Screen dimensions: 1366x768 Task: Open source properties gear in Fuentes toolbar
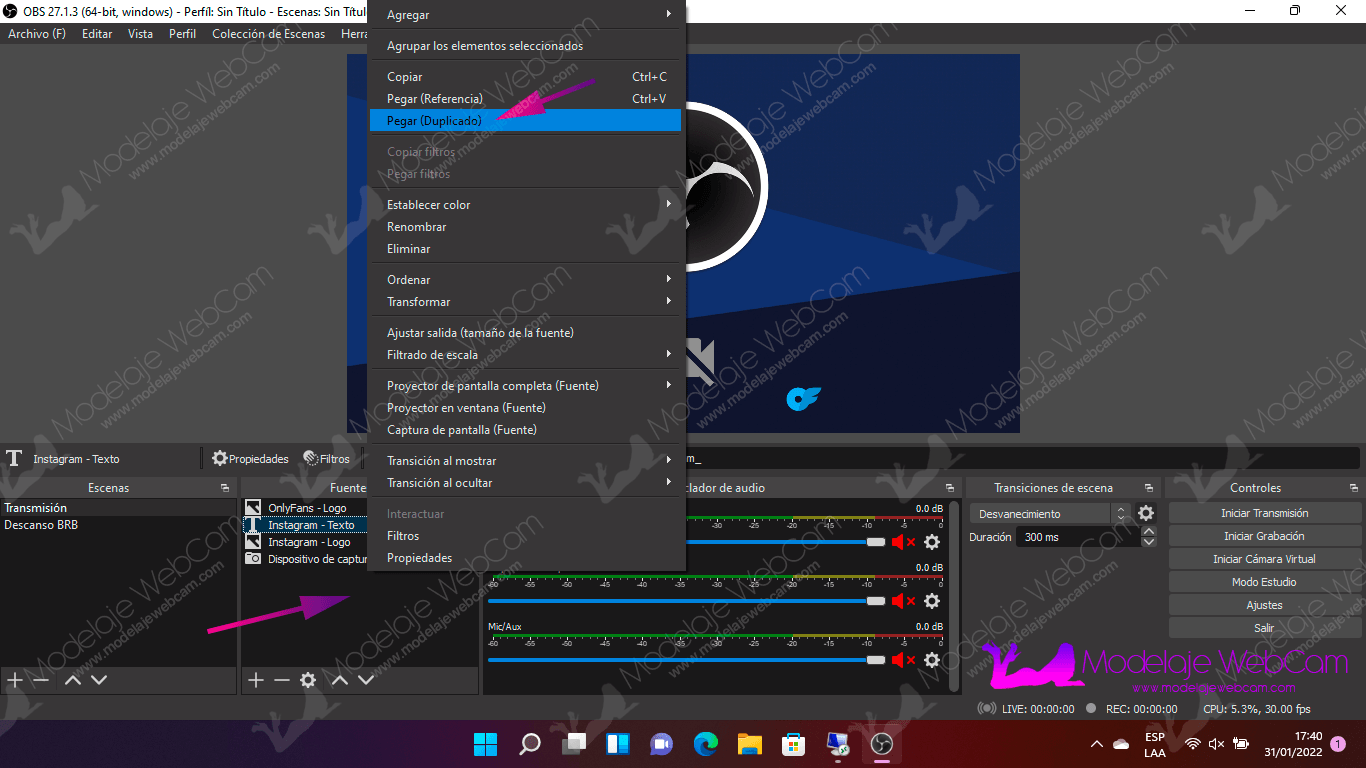coord(308,680)
